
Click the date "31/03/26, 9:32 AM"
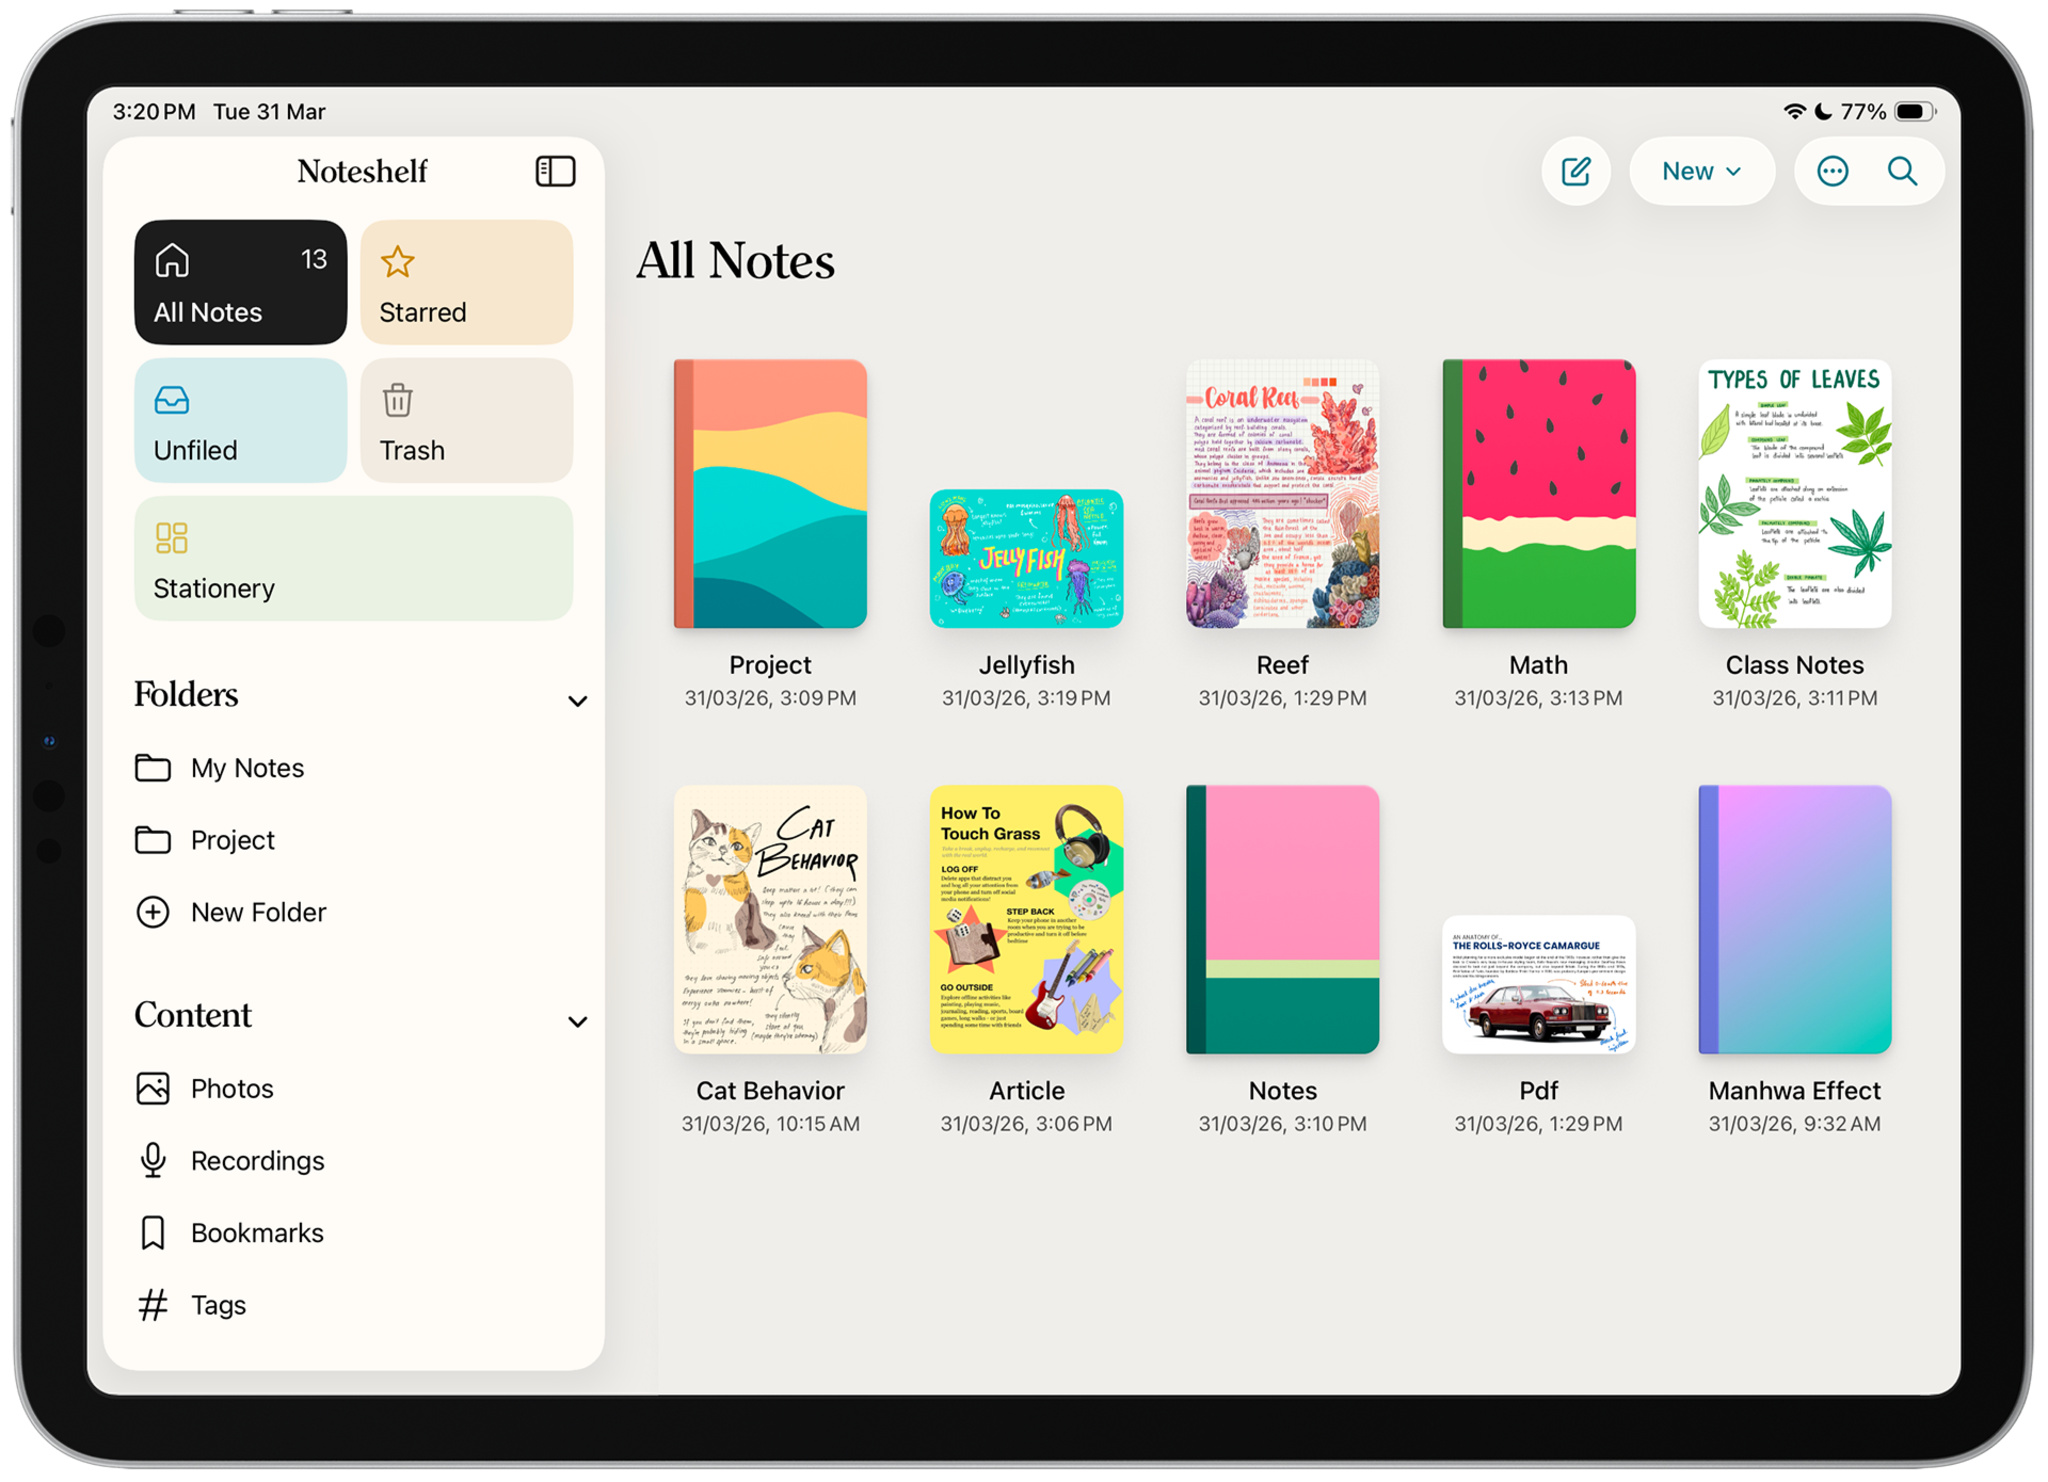(x=1794, y=1124)
